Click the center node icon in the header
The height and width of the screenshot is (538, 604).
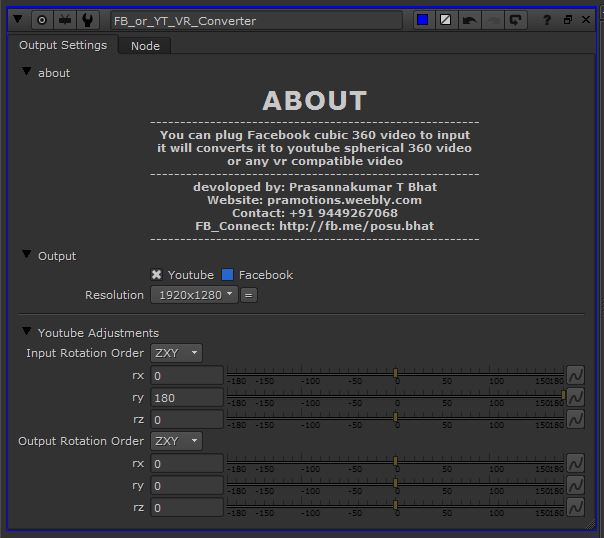click(42, 20)
